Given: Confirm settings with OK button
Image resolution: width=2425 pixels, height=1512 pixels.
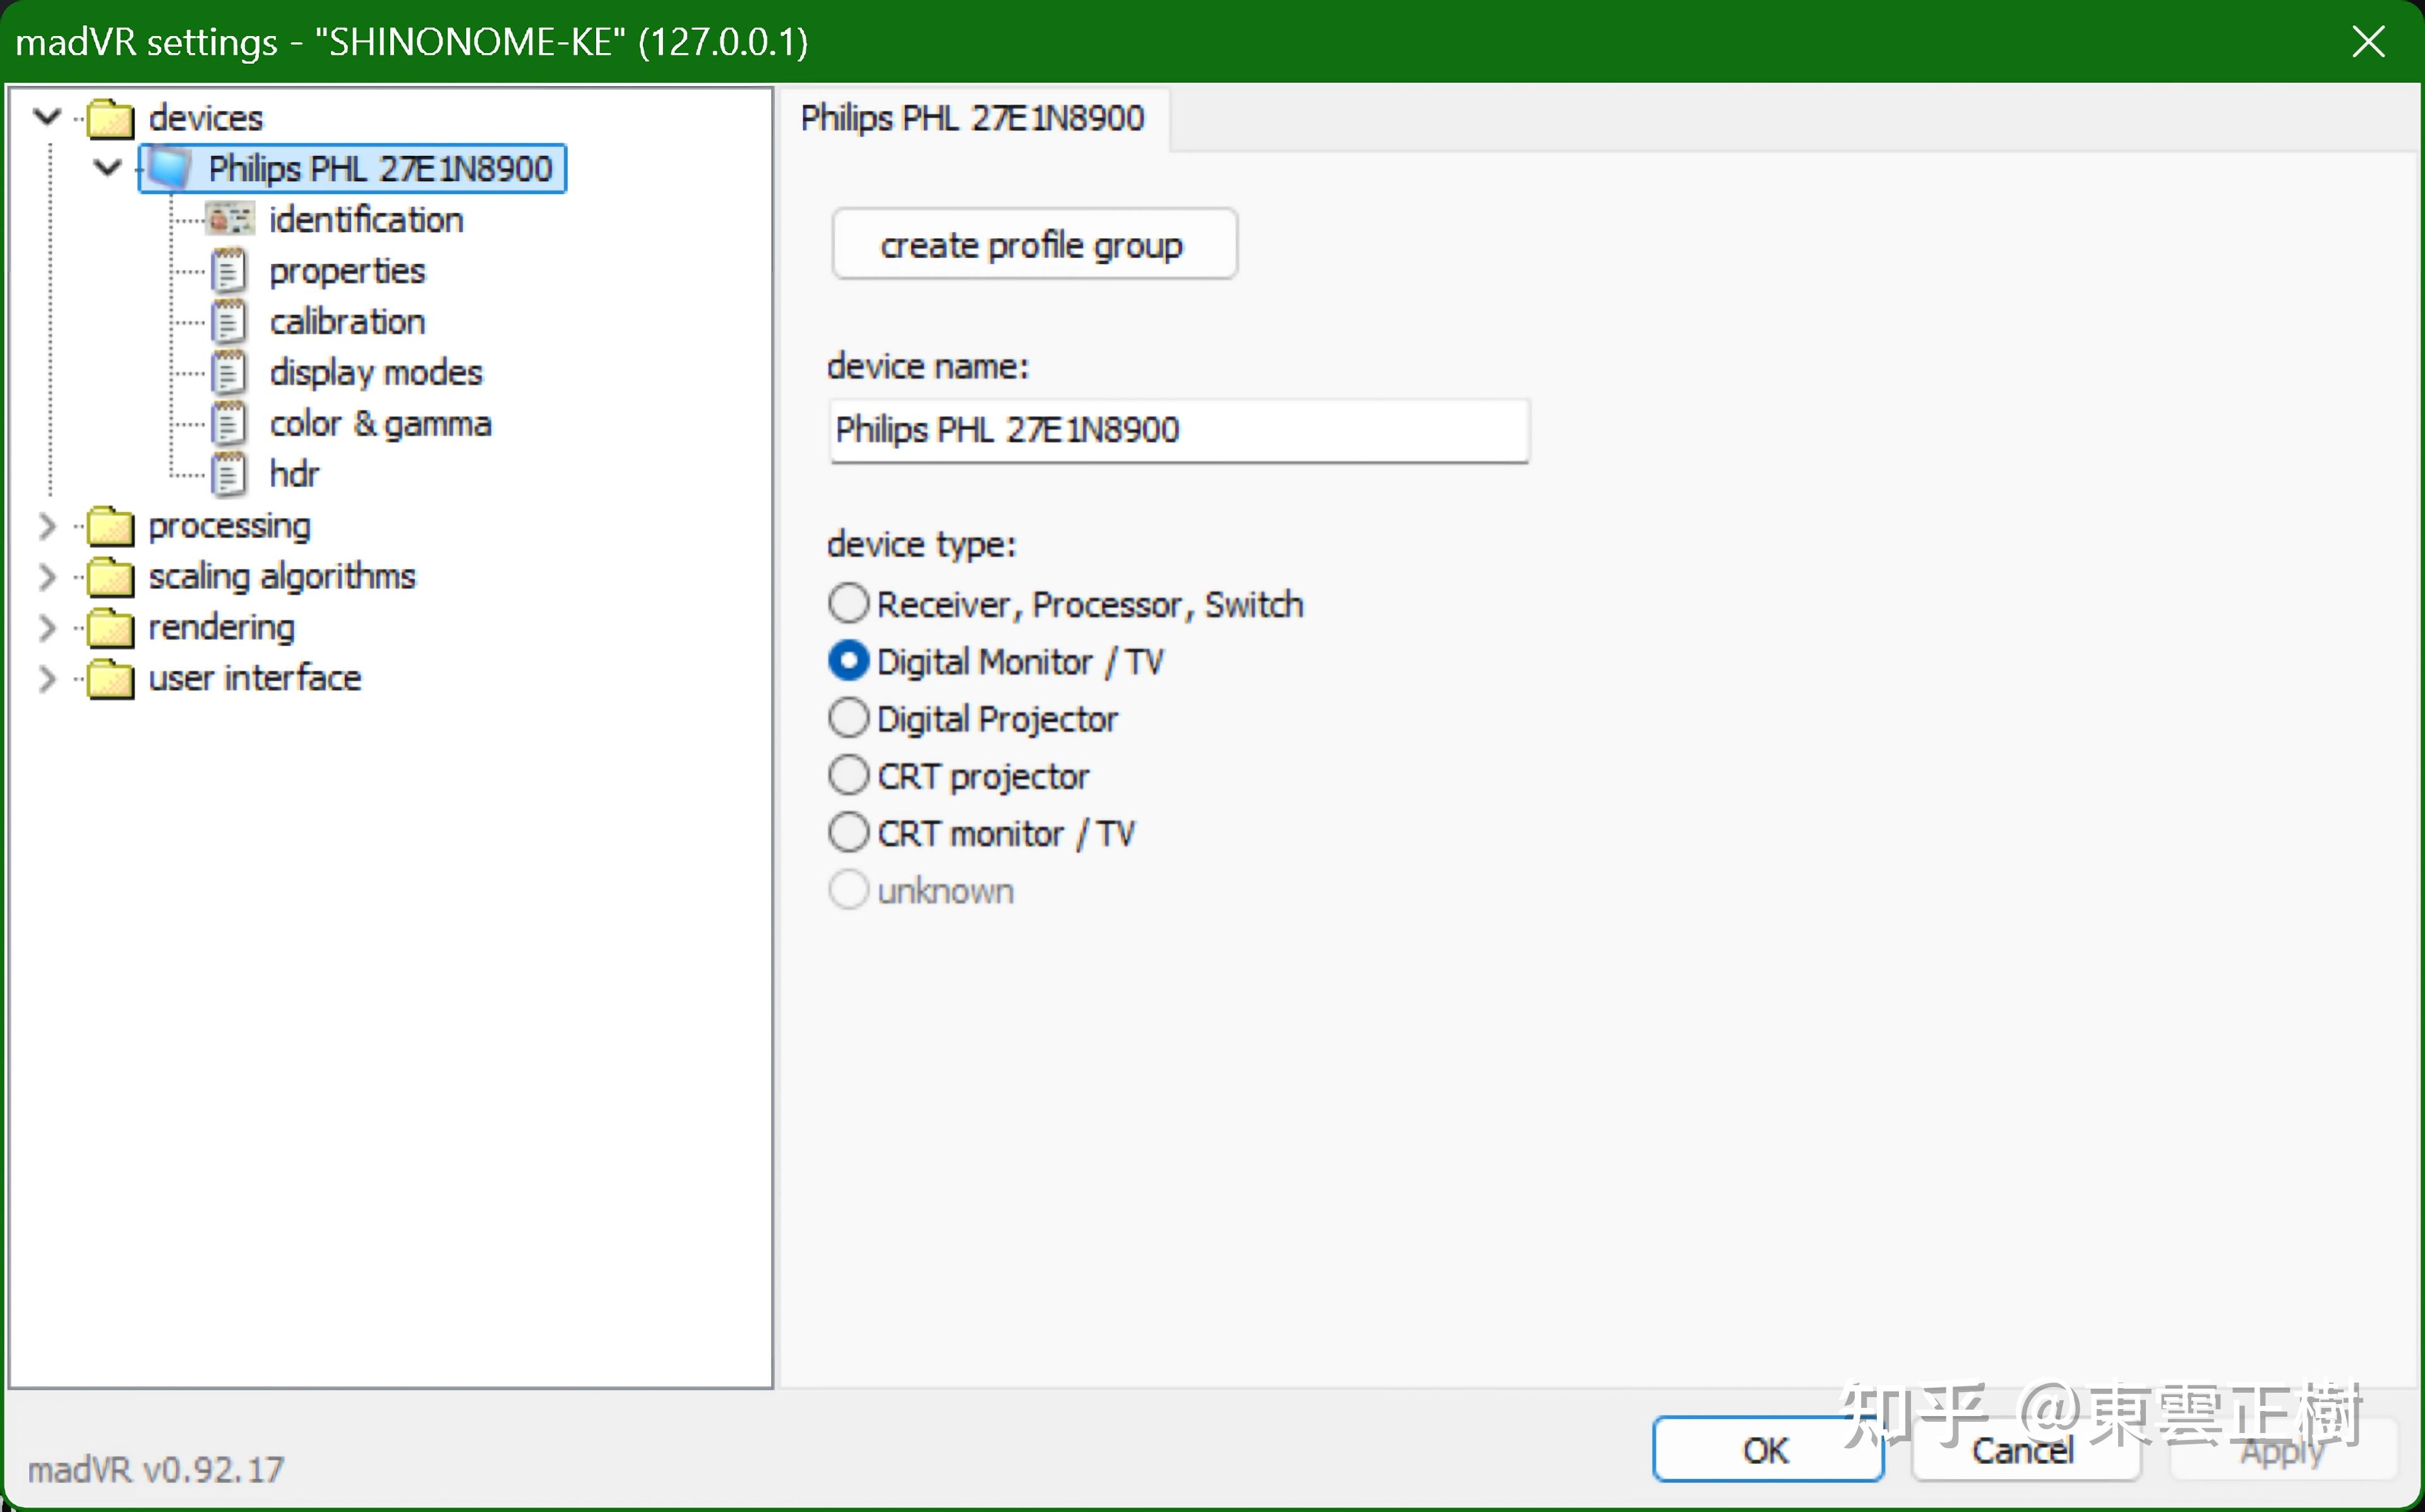Looking at the screenshot, I should 1767,1449.
